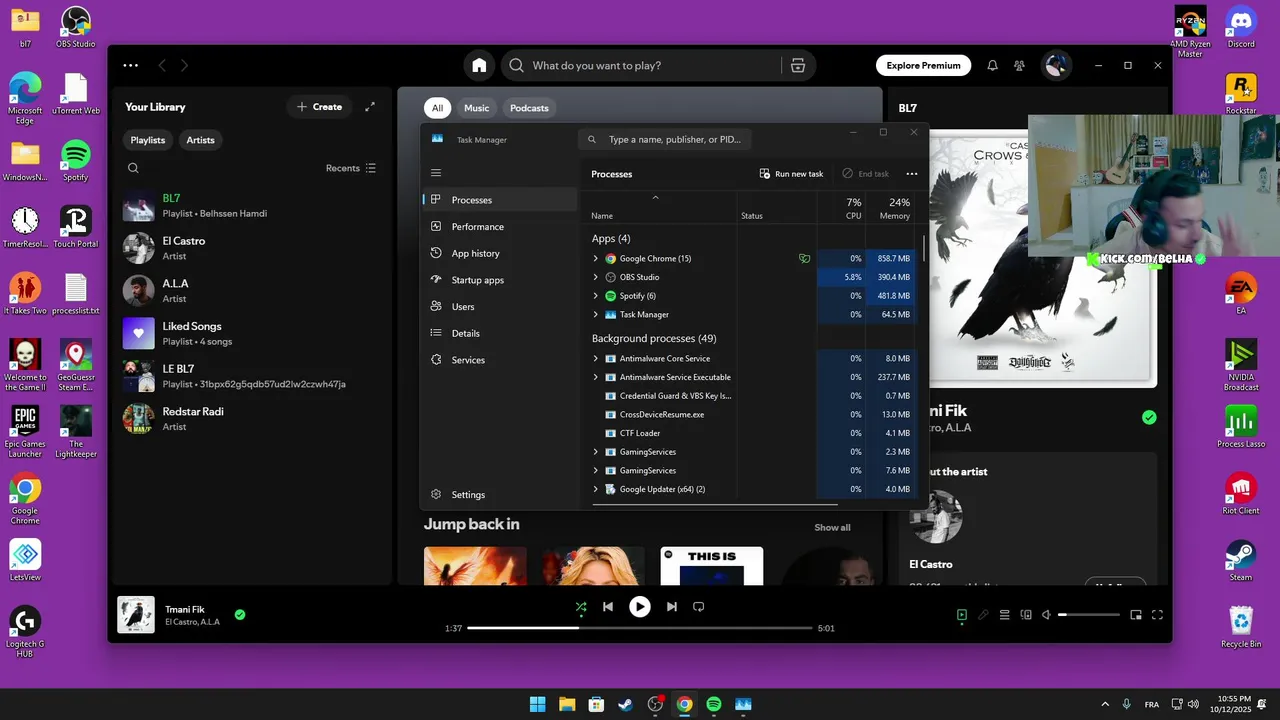Click Explore Premium button
Image resolution: width=1280 pixels, height=720 pixels.
tap(923, 65)
